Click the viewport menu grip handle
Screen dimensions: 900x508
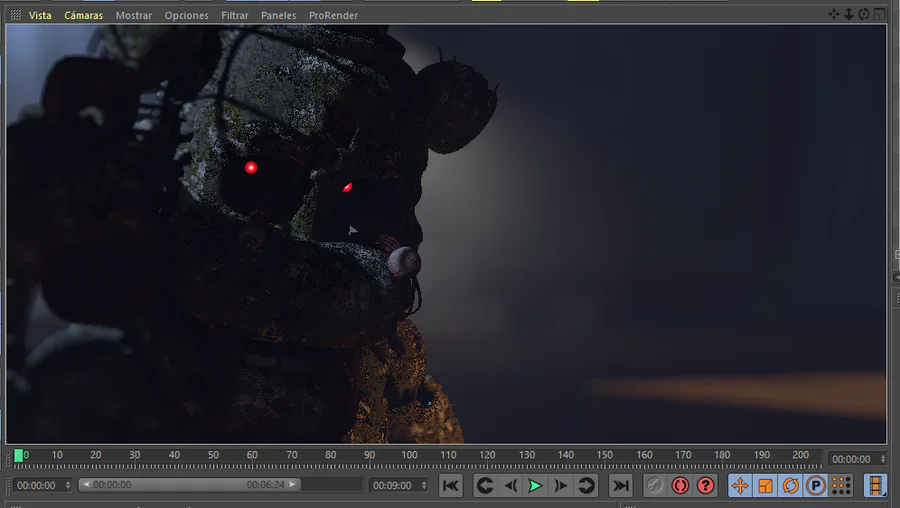(15, 15)
